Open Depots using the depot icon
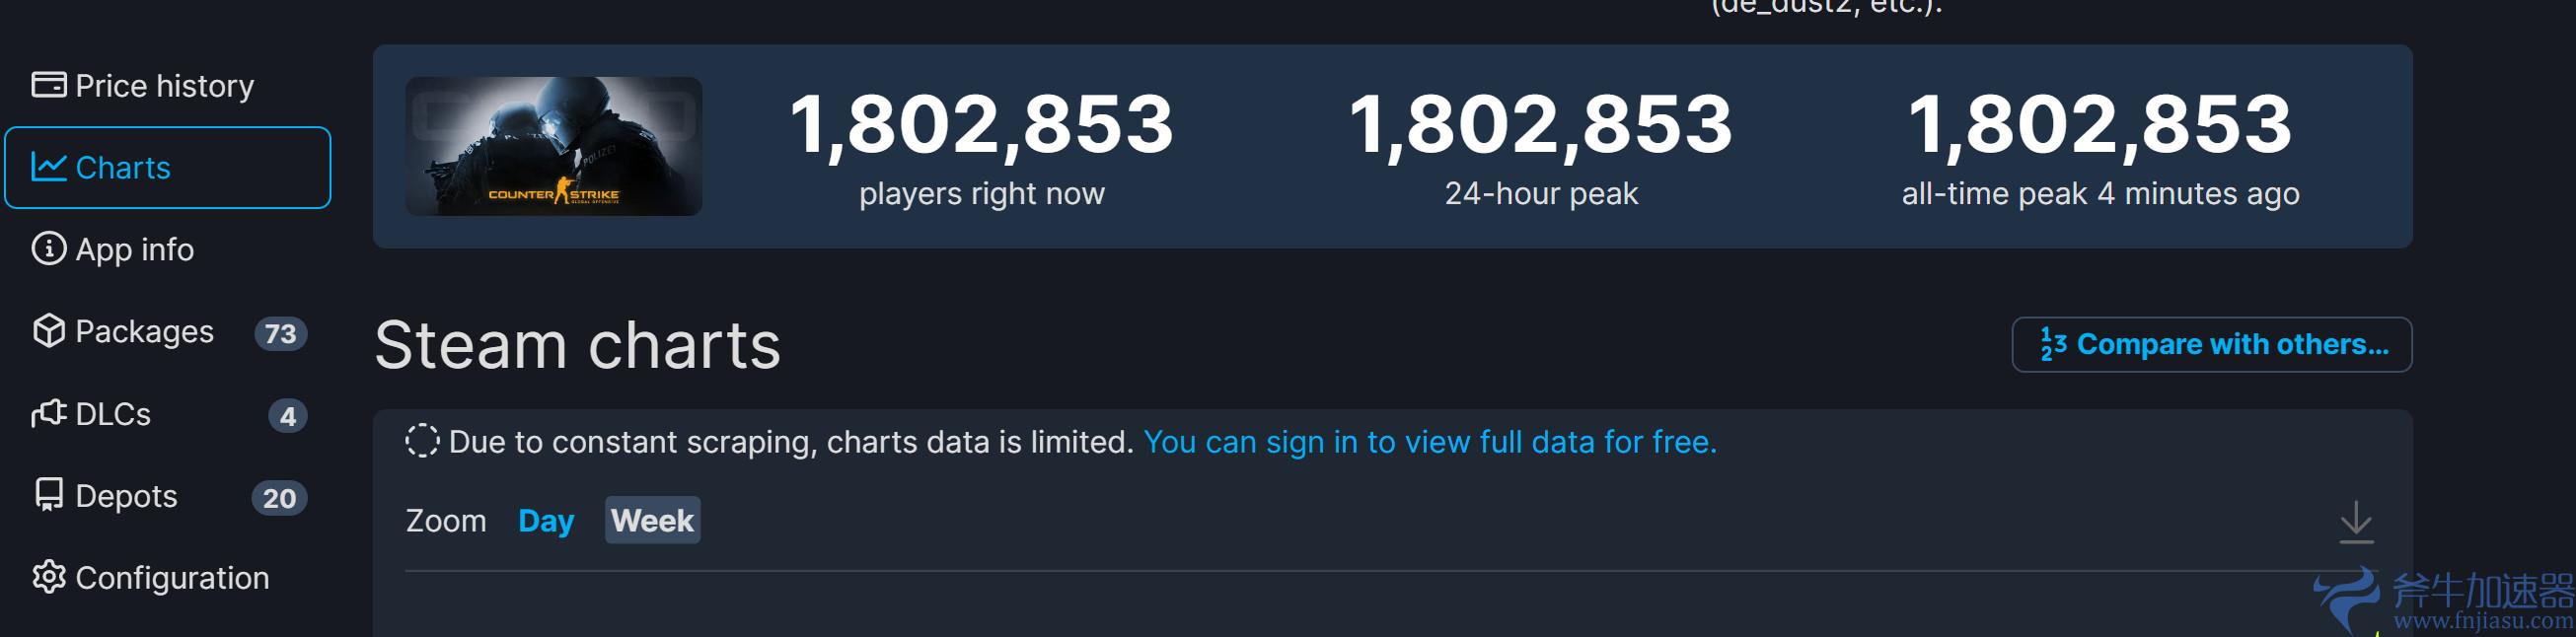Image resolution: width=2576 pixels, height=637 pixels. click(49, 495)
